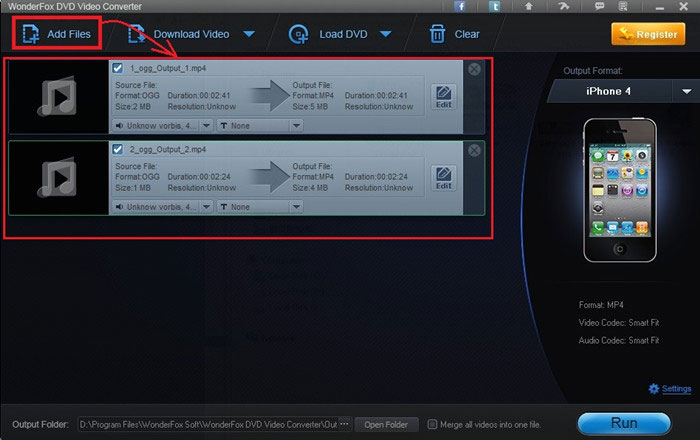Click the output format dropdown arrow
This screenshot has width=700, height=440.
click(x=687, y=91)
